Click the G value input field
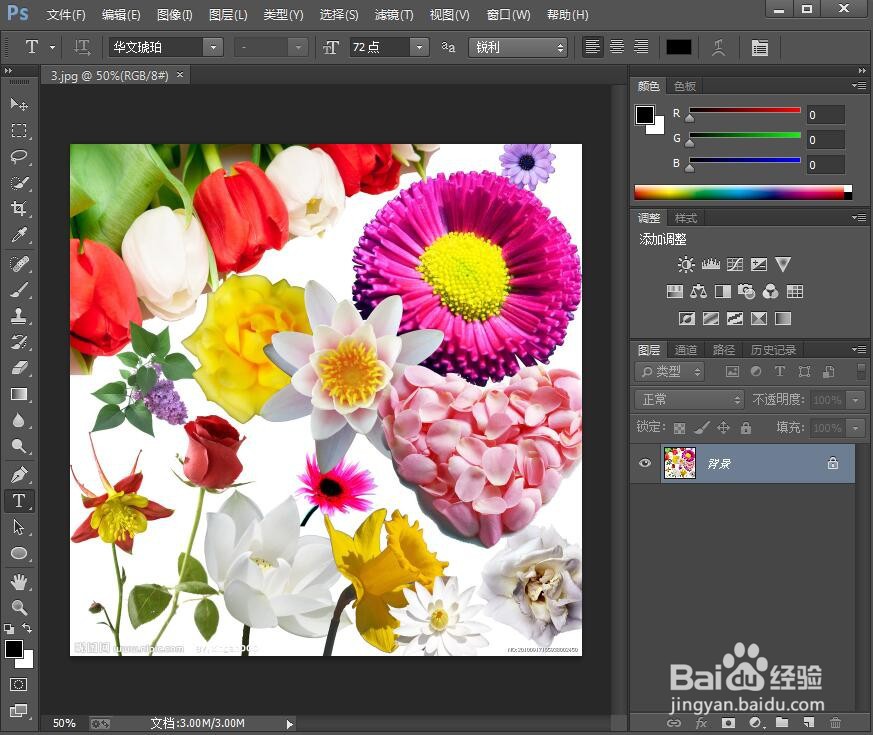This screenshot has height=735, width=873. [826, 139]
